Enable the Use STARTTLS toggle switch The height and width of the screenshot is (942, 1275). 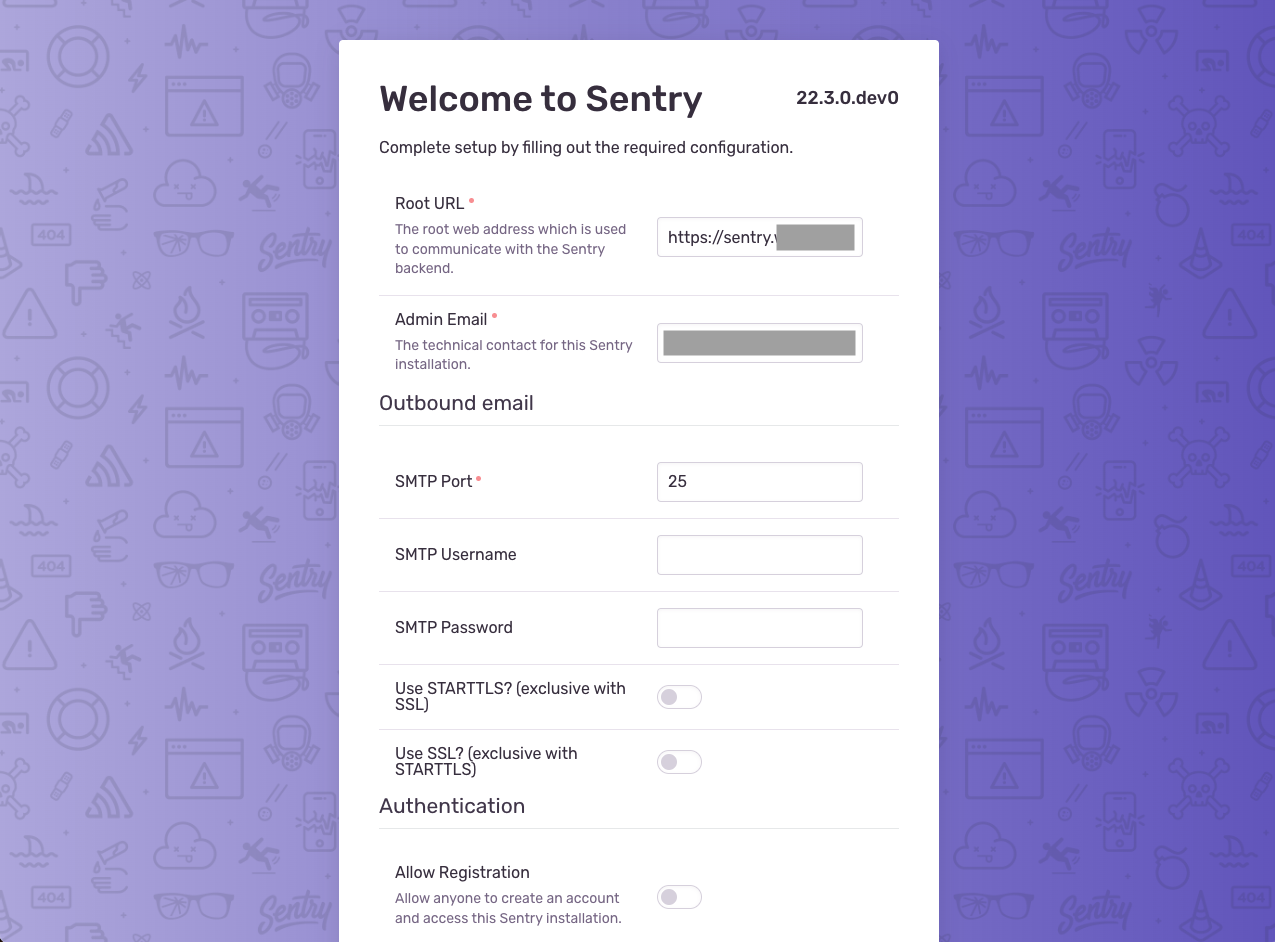(679, 697)
